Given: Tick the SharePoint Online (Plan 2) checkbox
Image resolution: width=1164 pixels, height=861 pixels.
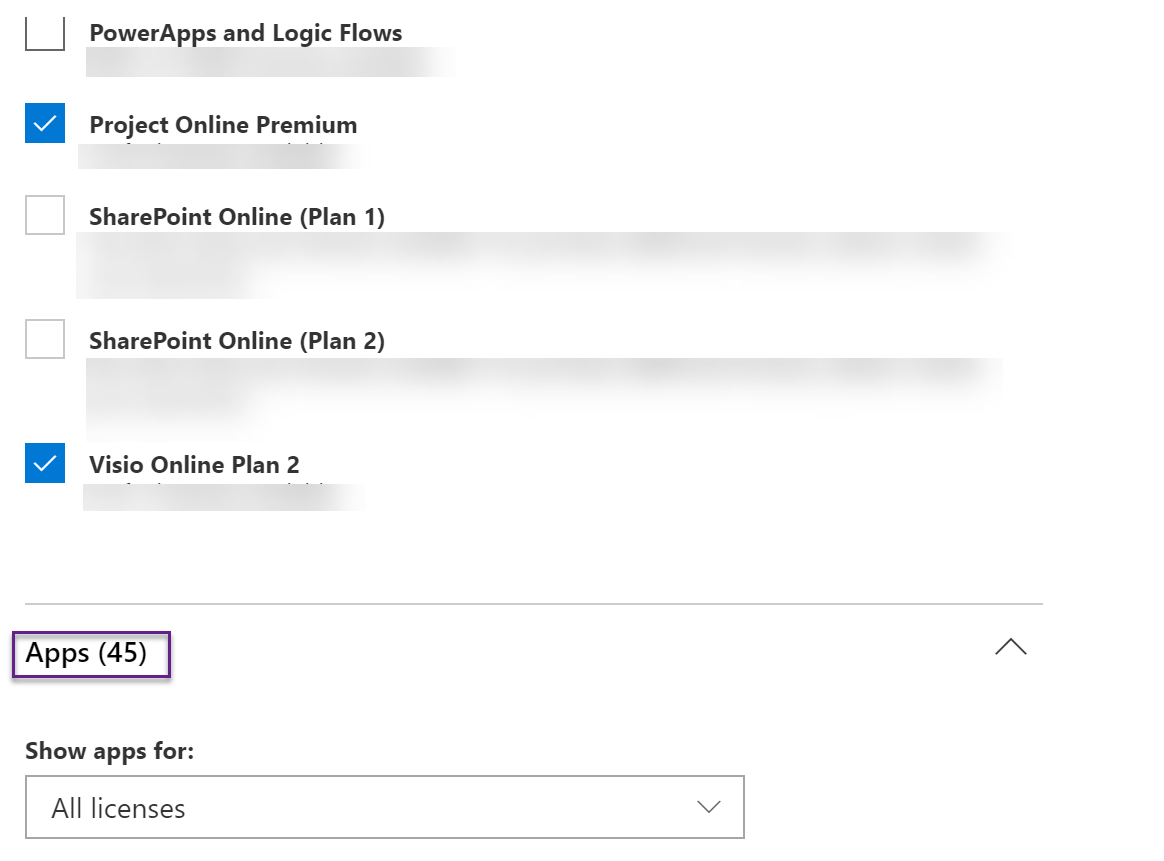Looking at the screenshot, I should tap(45, 339).
